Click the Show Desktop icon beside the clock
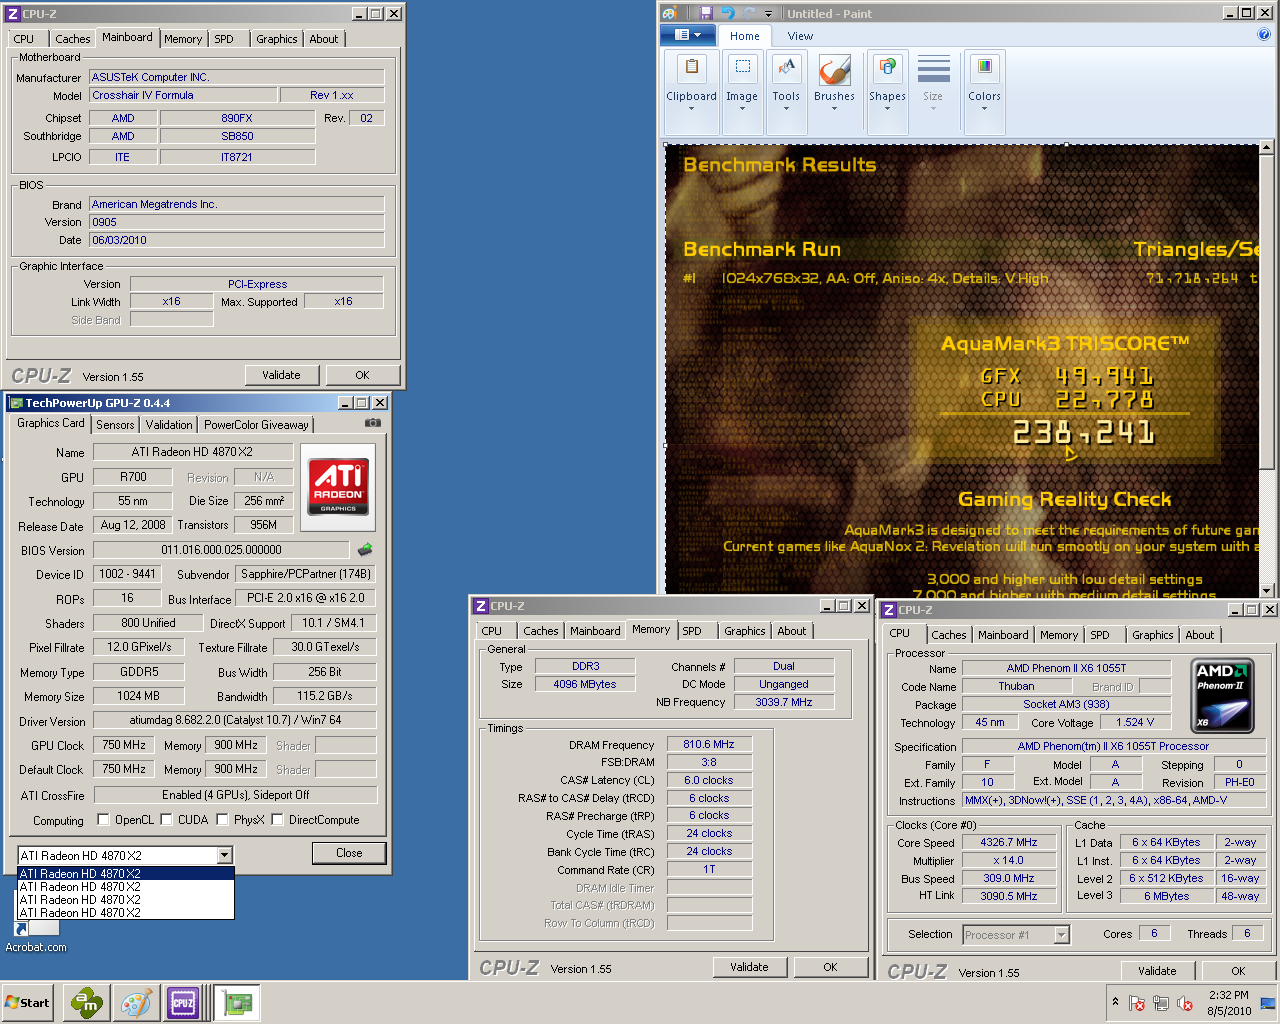Image resolution: width=1280 pixels, height=1024 pixels. pos(1268,1003)
